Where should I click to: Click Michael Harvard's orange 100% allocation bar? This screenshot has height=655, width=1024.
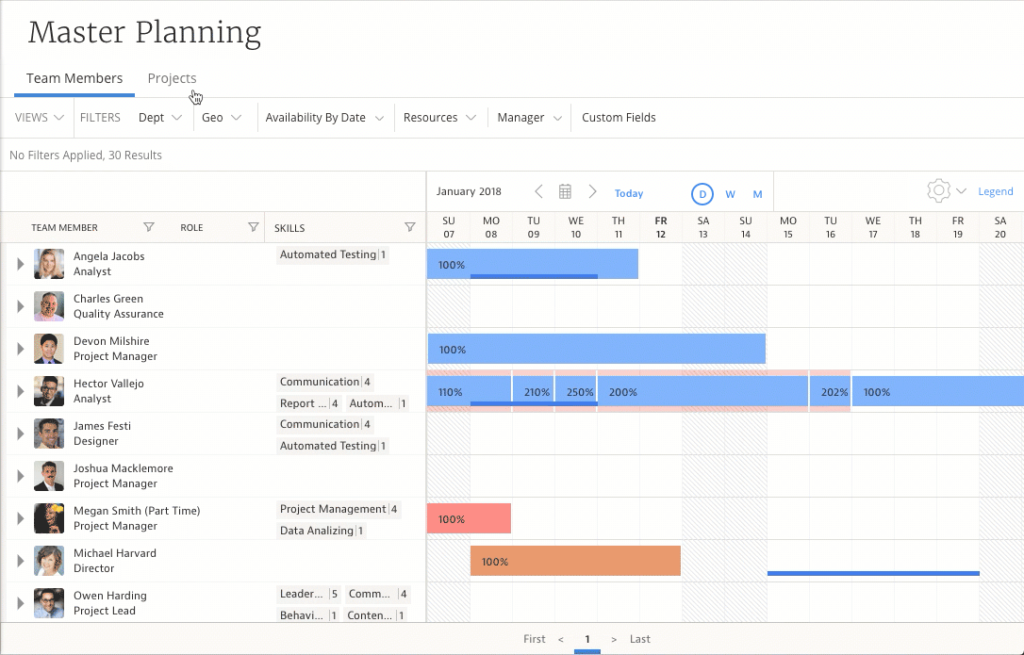coord(575,562)
